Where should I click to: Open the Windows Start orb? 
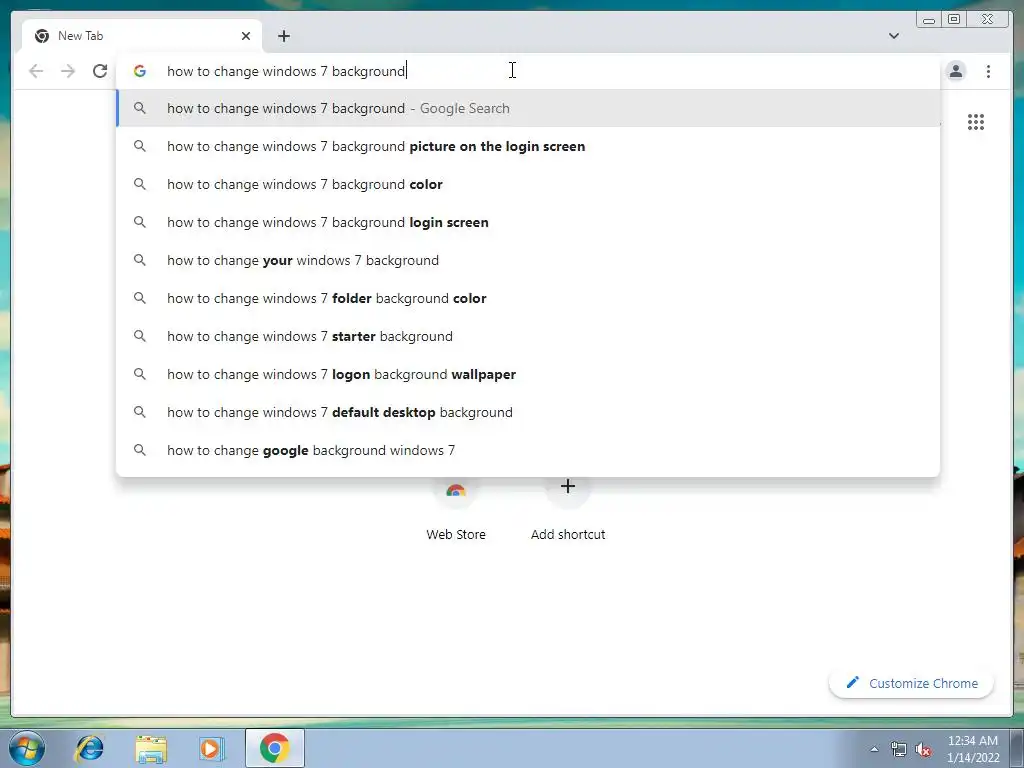click(x=27, y=748)
